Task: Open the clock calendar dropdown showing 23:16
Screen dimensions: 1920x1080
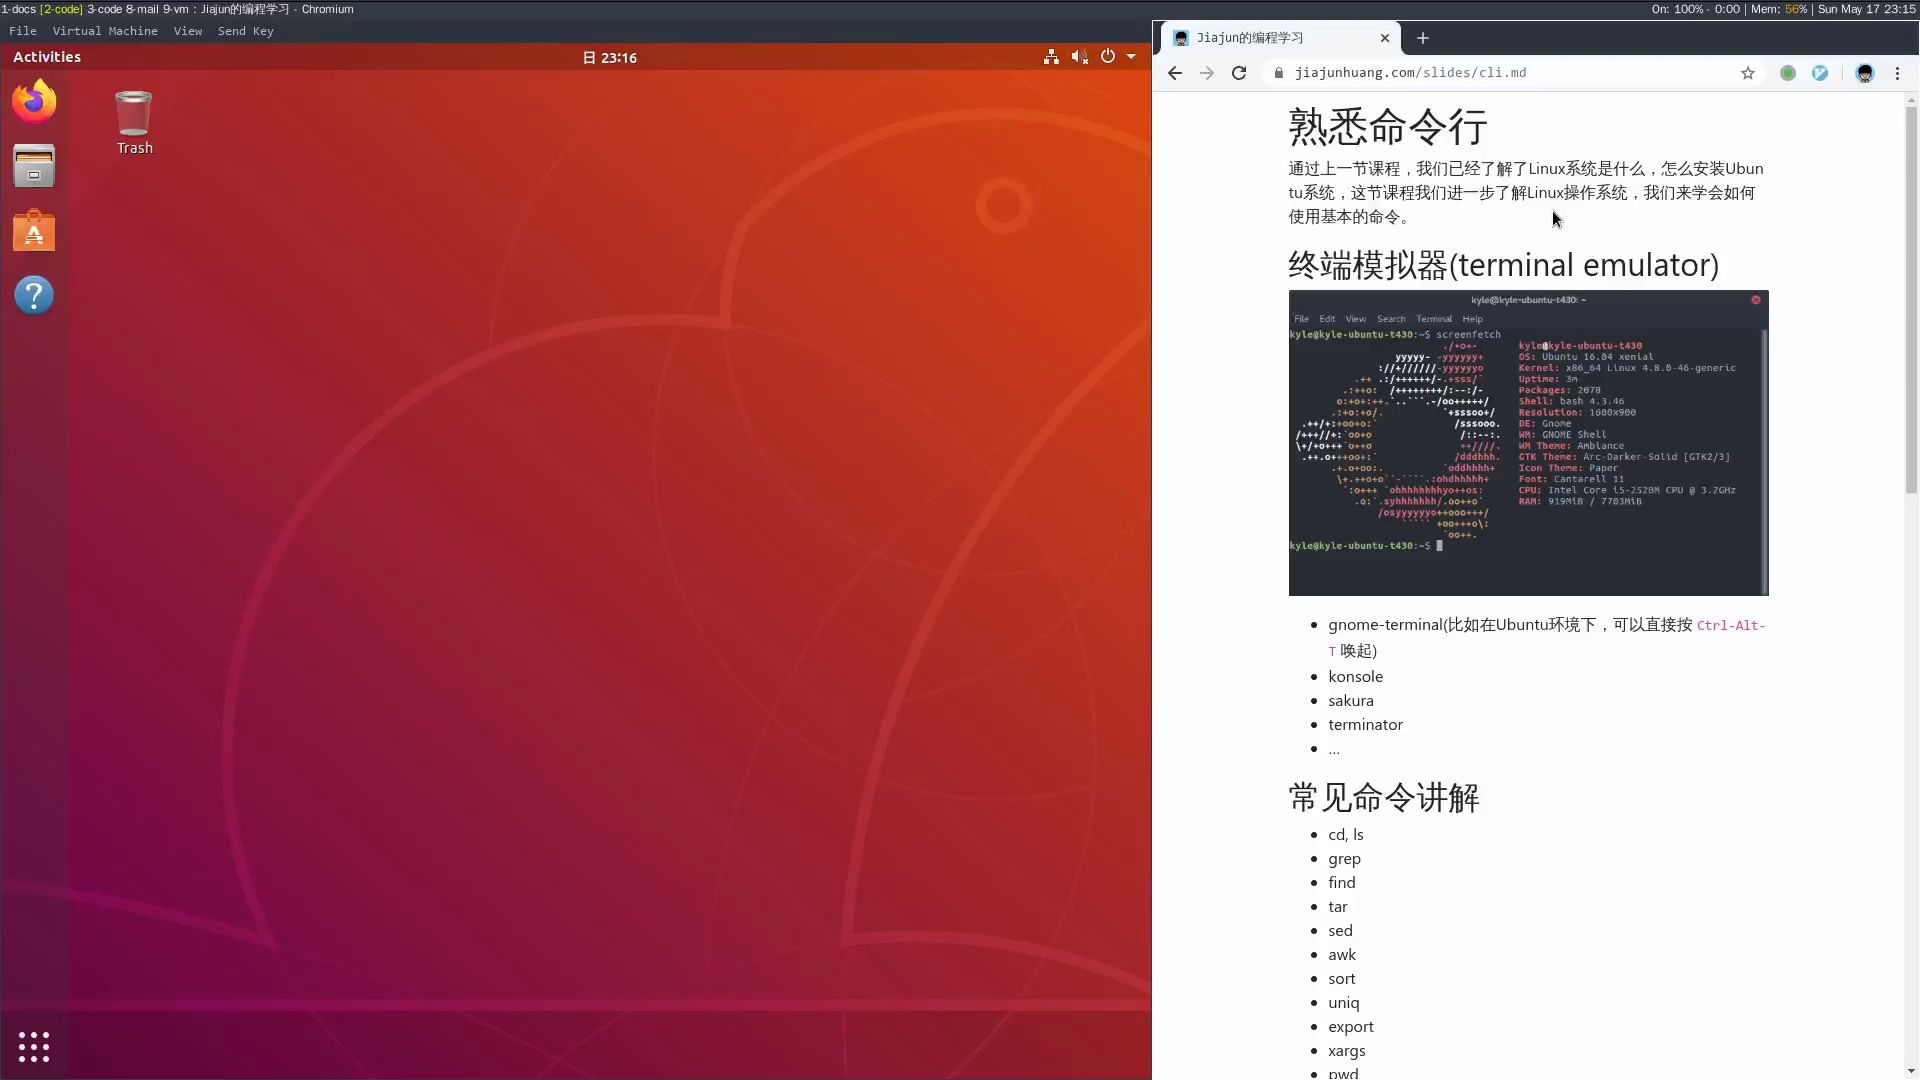Action: coord(611,57)
